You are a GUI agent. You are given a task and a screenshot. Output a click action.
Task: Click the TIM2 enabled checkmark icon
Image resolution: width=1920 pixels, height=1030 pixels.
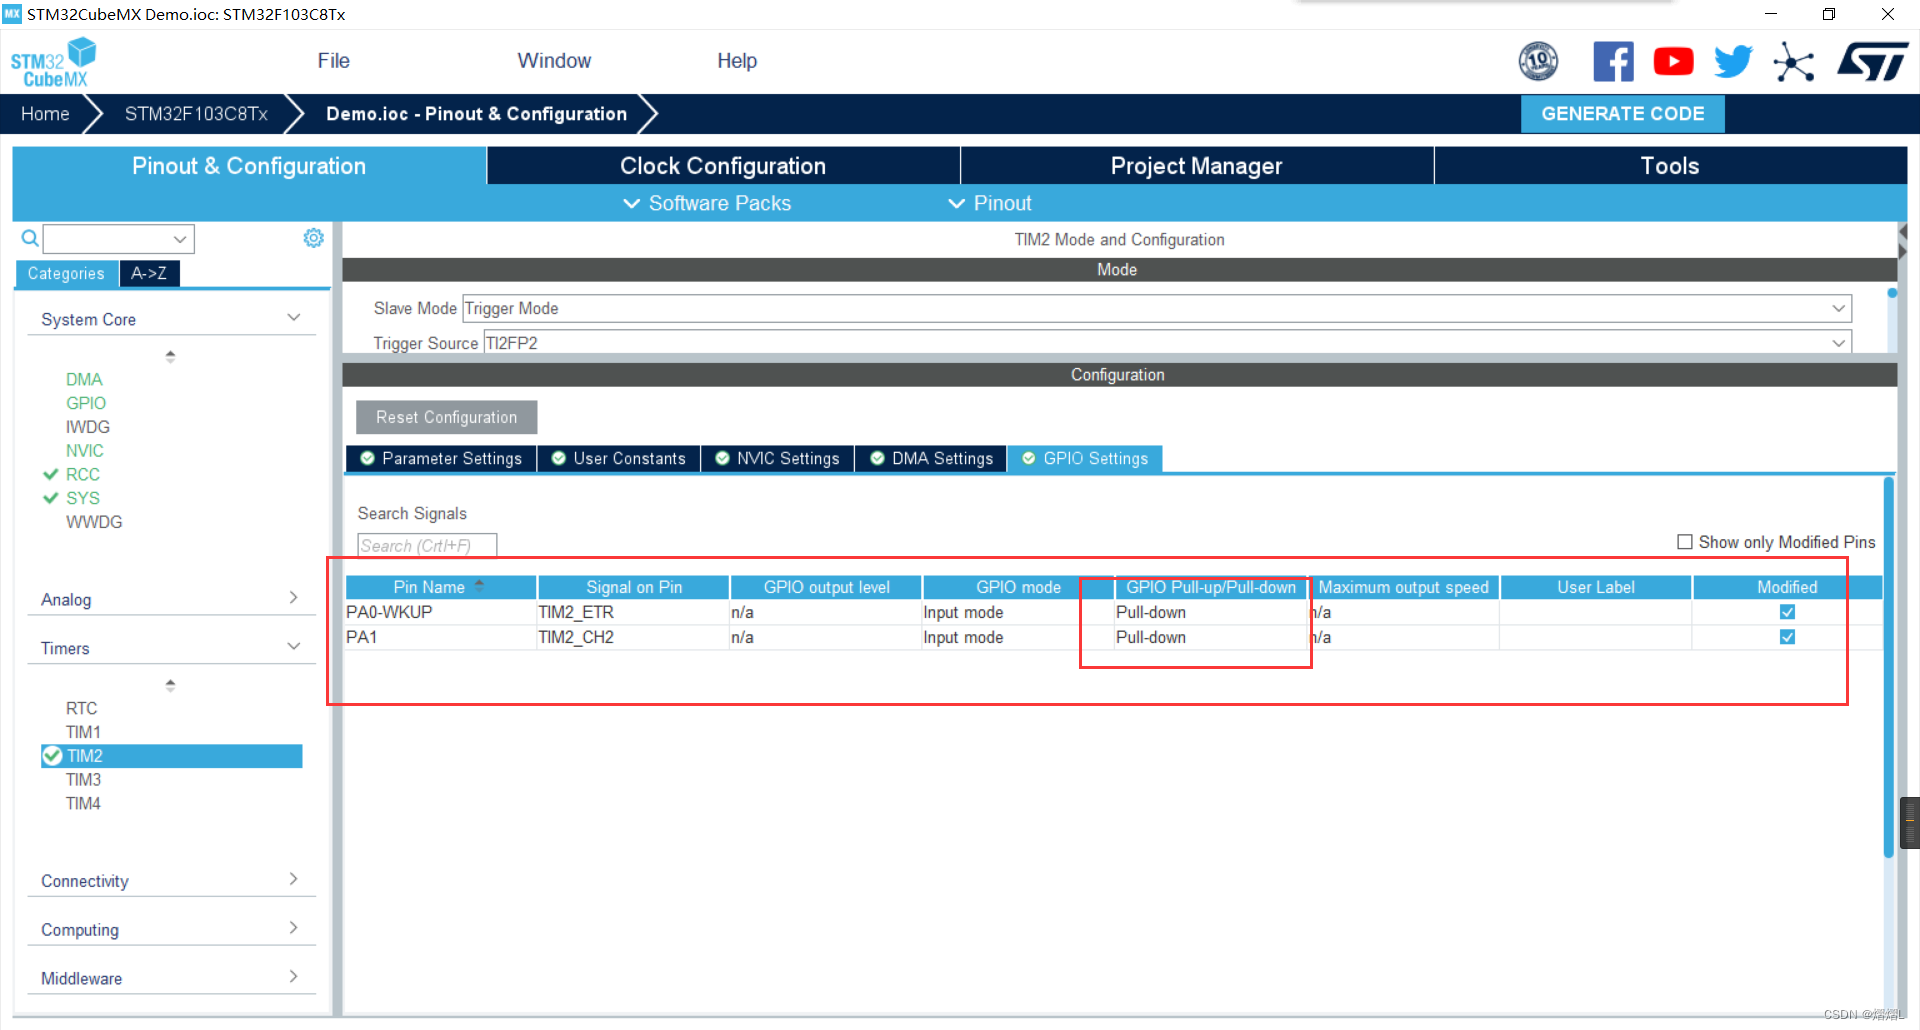pyautogui.click(x=52, y=756)
